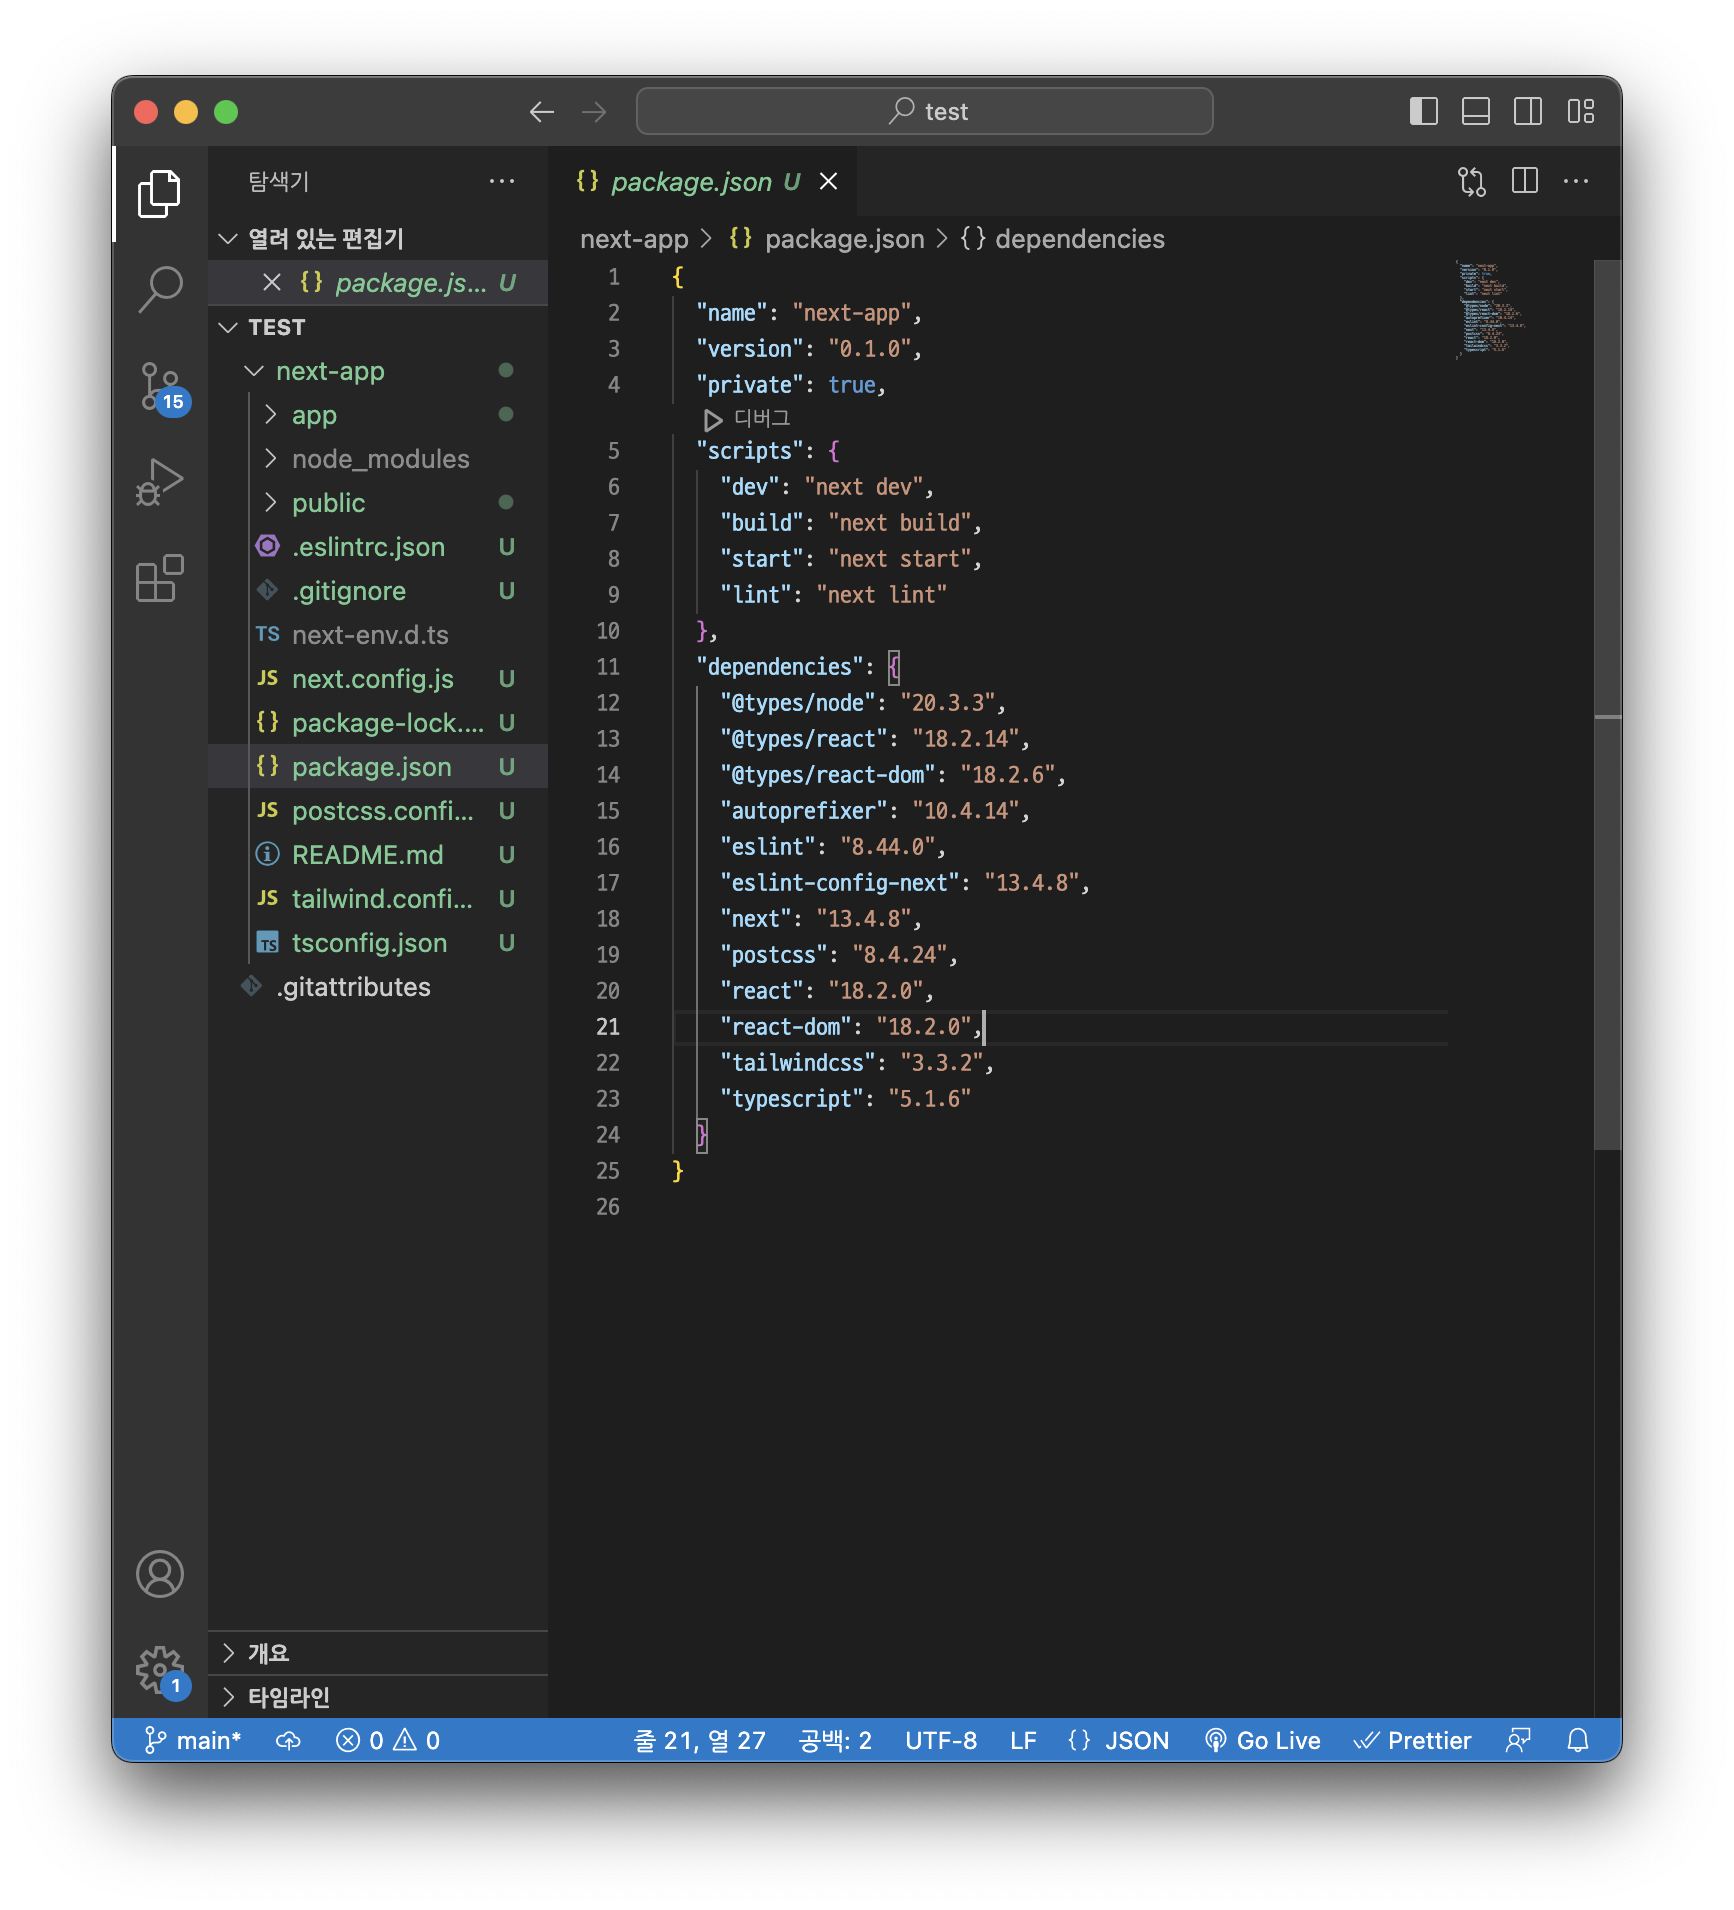Screen dimensions: 1734x1910
Task: Expand the public folder
Action: (378, 503)
